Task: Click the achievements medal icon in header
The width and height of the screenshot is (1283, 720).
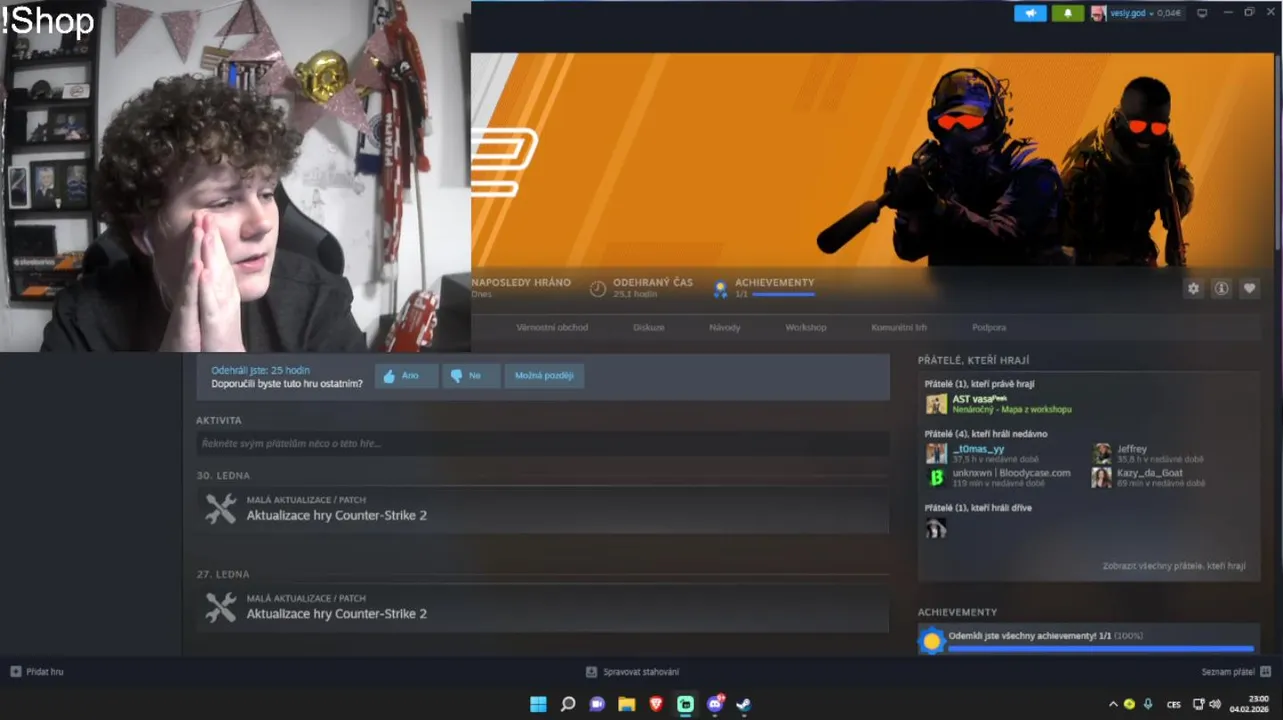Action: coord(719,289)
